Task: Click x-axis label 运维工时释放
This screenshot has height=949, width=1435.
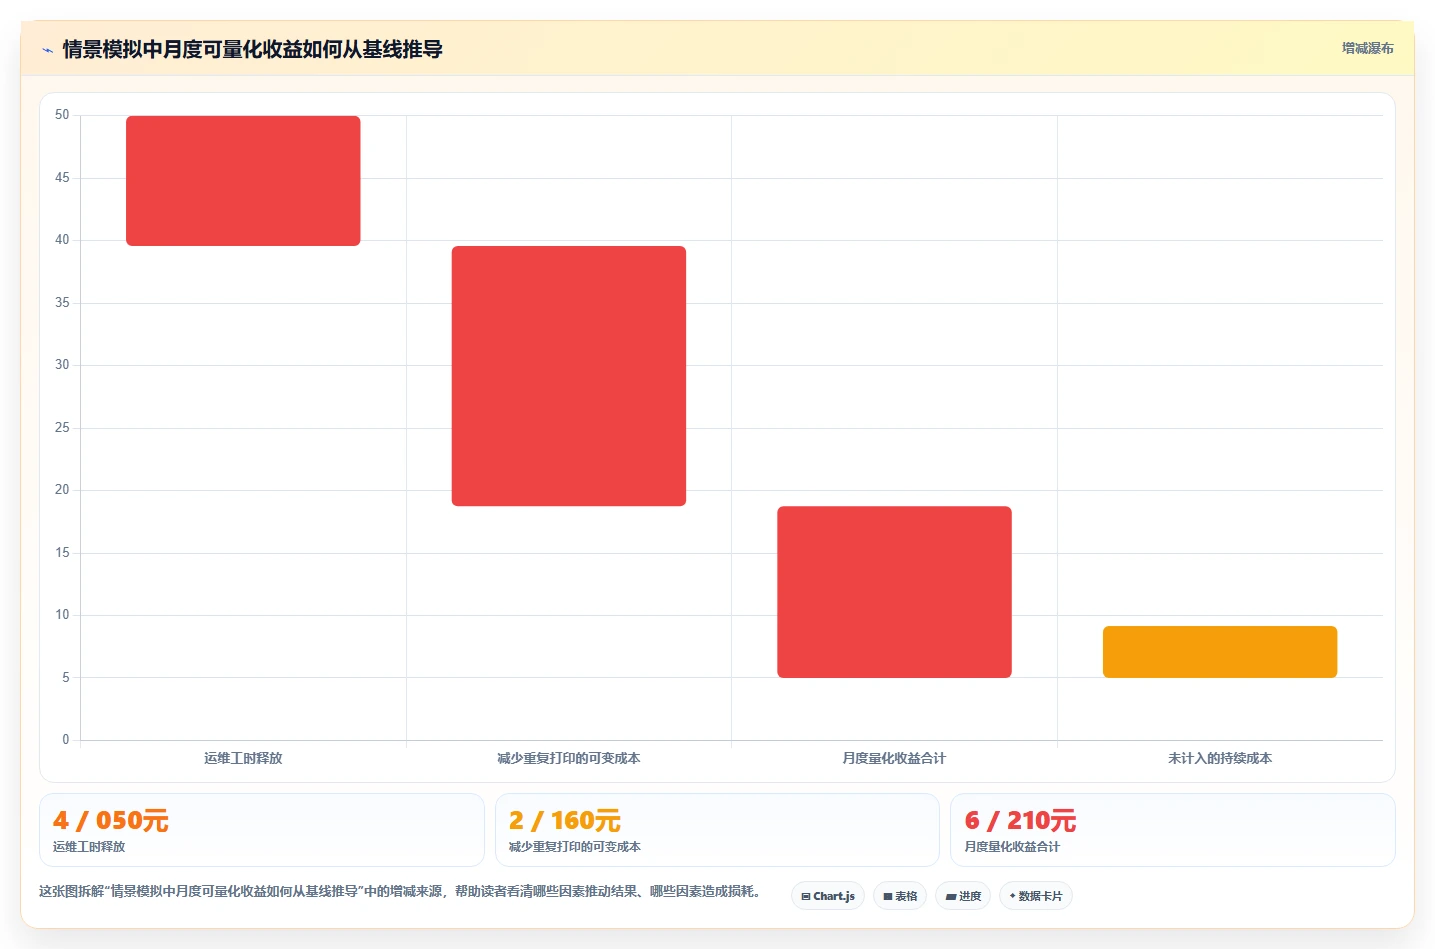Action: (243, 758)
